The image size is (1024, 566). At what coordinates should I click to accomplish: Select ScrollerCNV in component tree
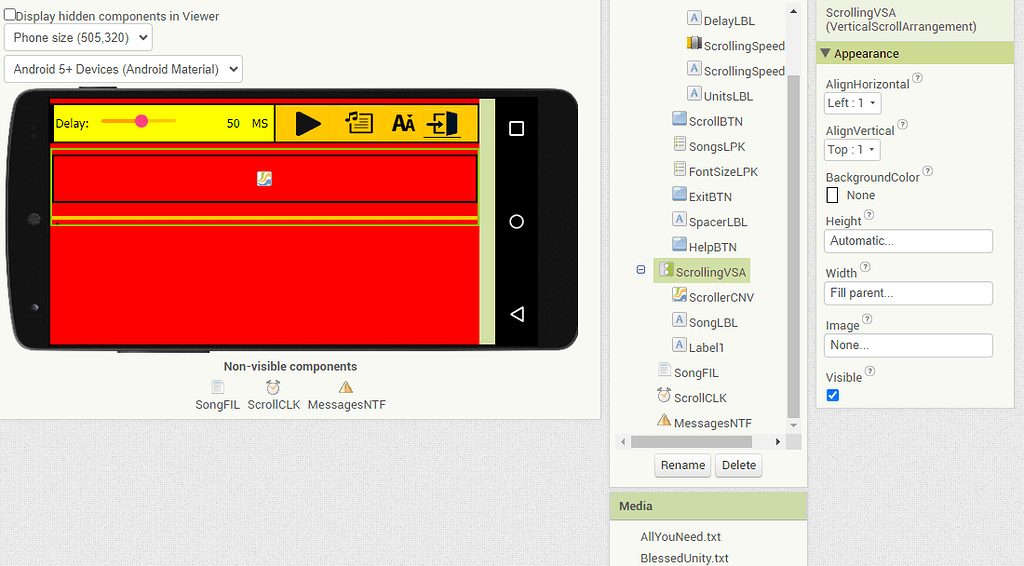(720, 297)
